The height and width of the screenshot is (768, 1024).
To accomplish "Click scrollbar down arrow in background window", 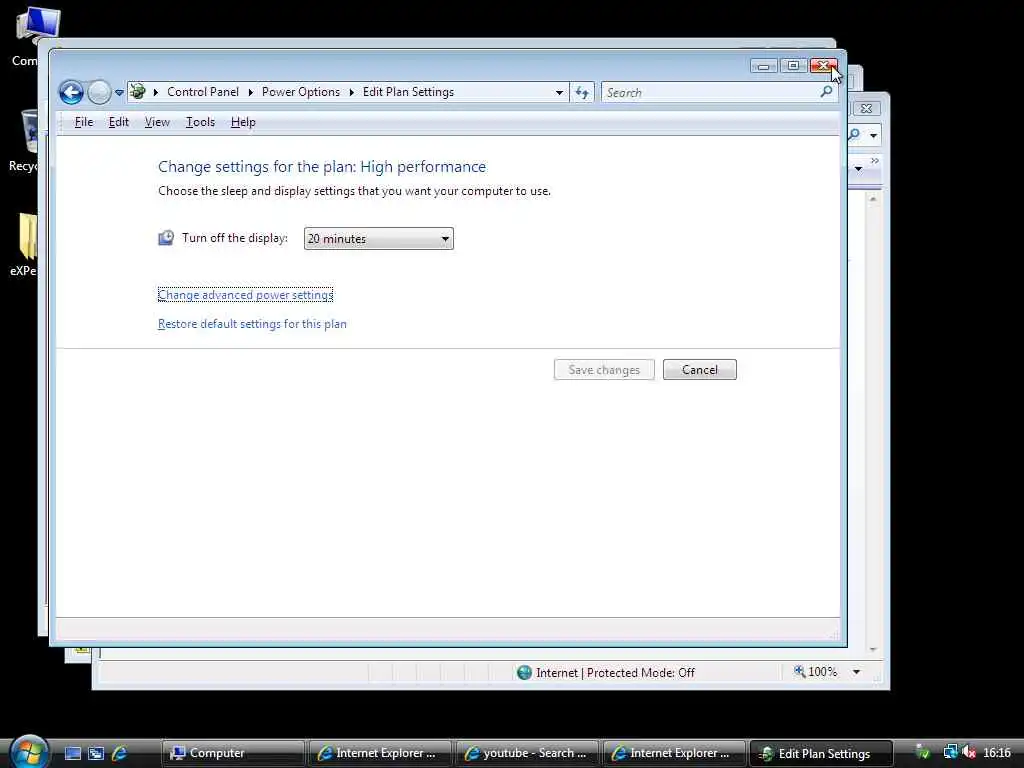I will pos(873,649).
